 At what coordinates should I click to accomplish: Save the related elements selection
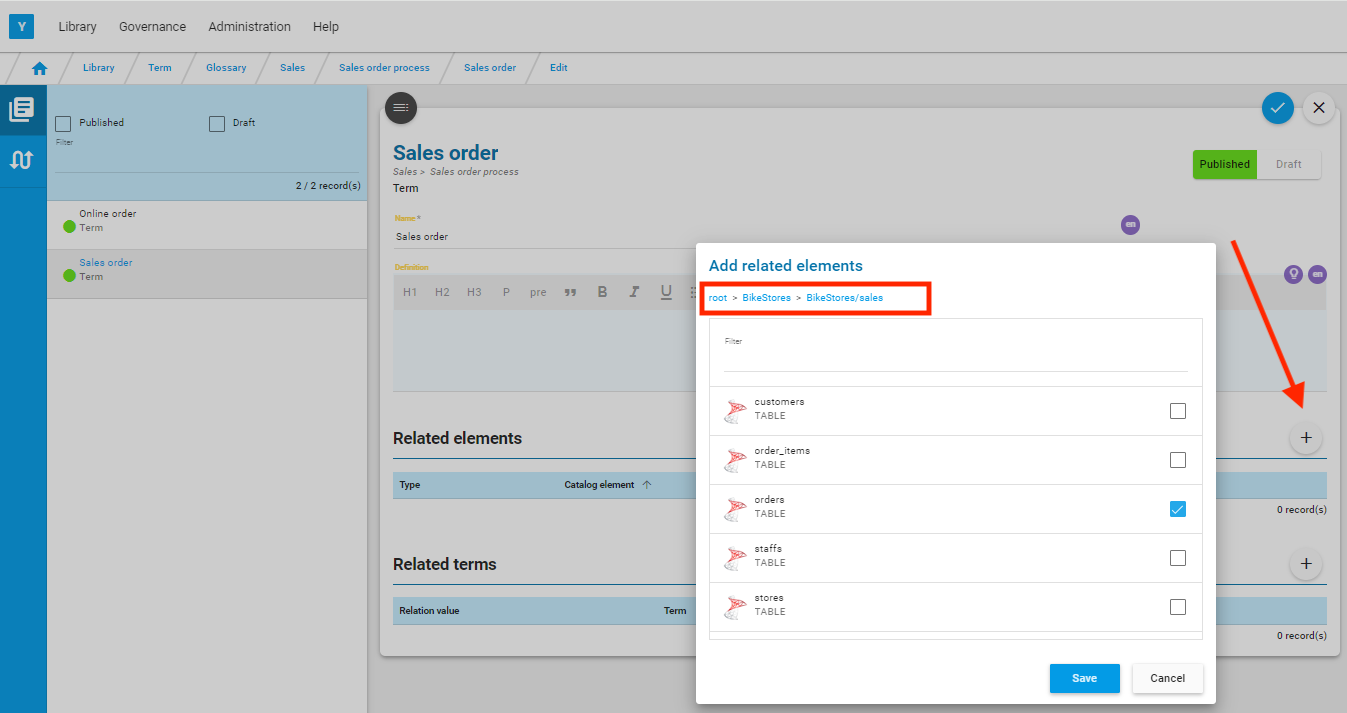tap(1085, 678)
